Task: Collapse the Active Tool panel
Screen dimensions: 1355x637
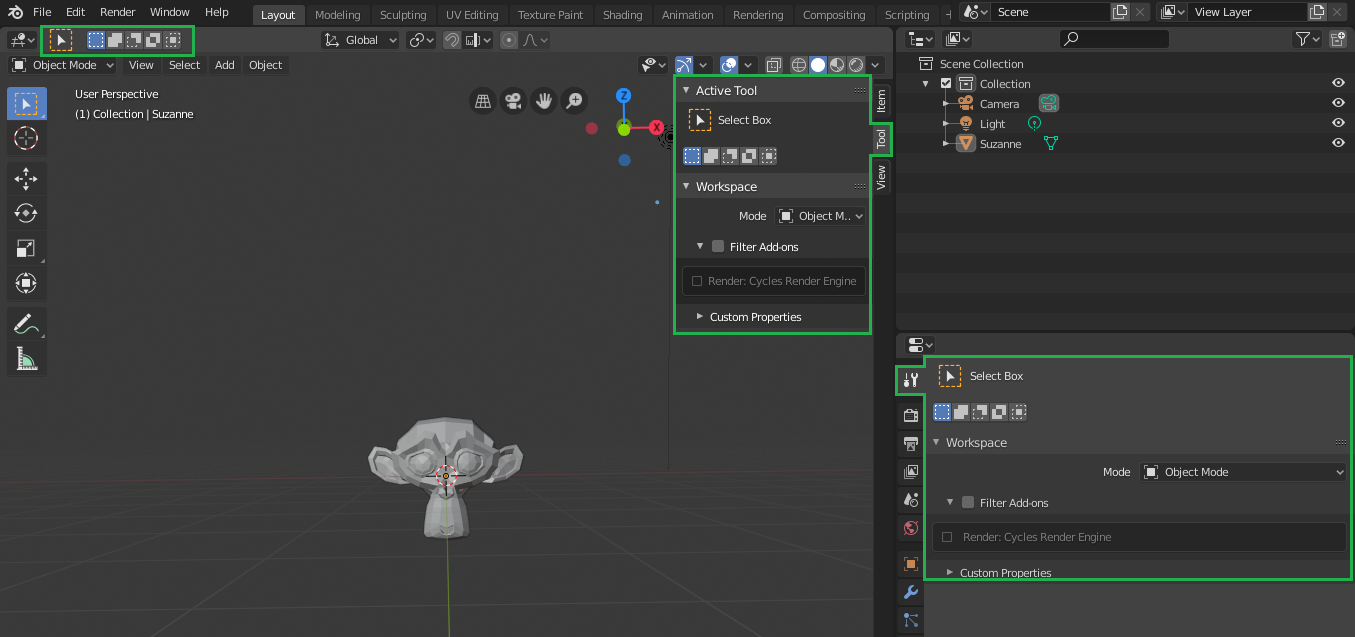Action: [686, 90]
